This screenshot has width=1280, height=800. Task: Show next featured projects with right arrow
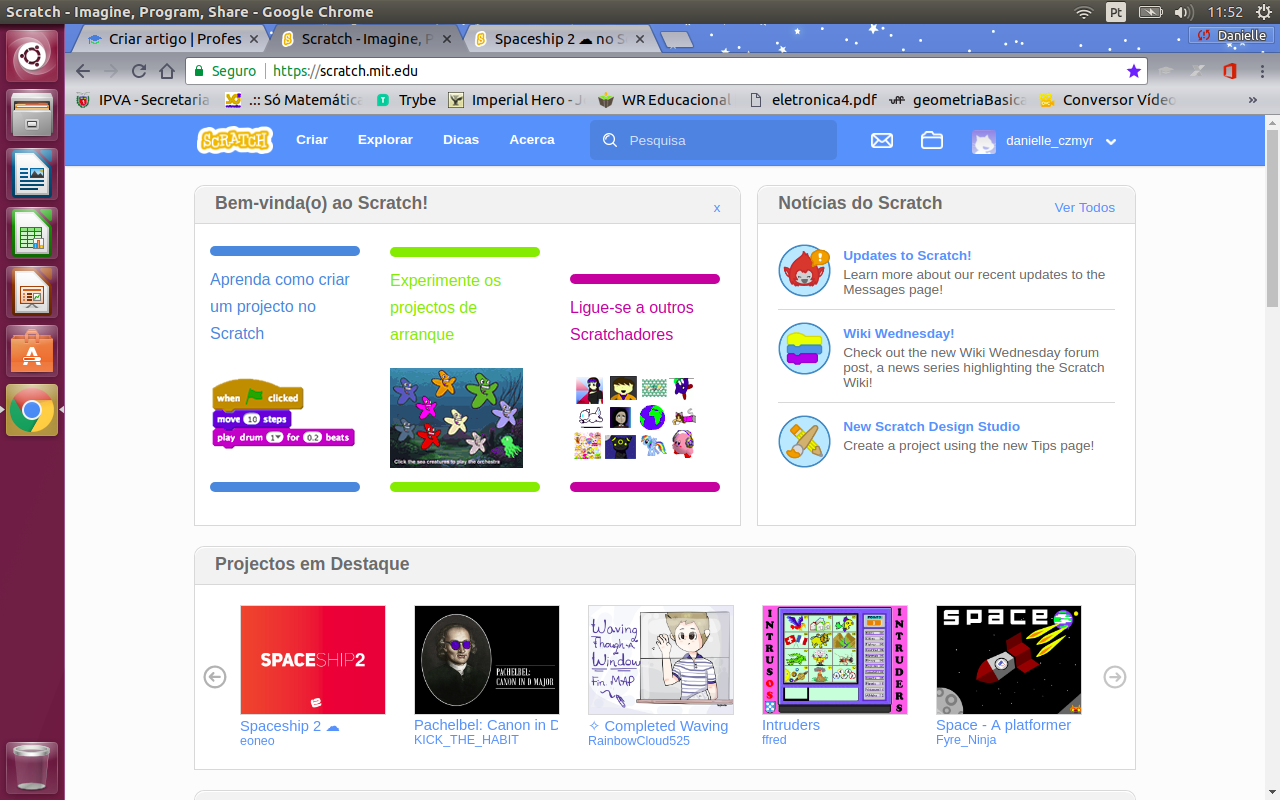1115,677
